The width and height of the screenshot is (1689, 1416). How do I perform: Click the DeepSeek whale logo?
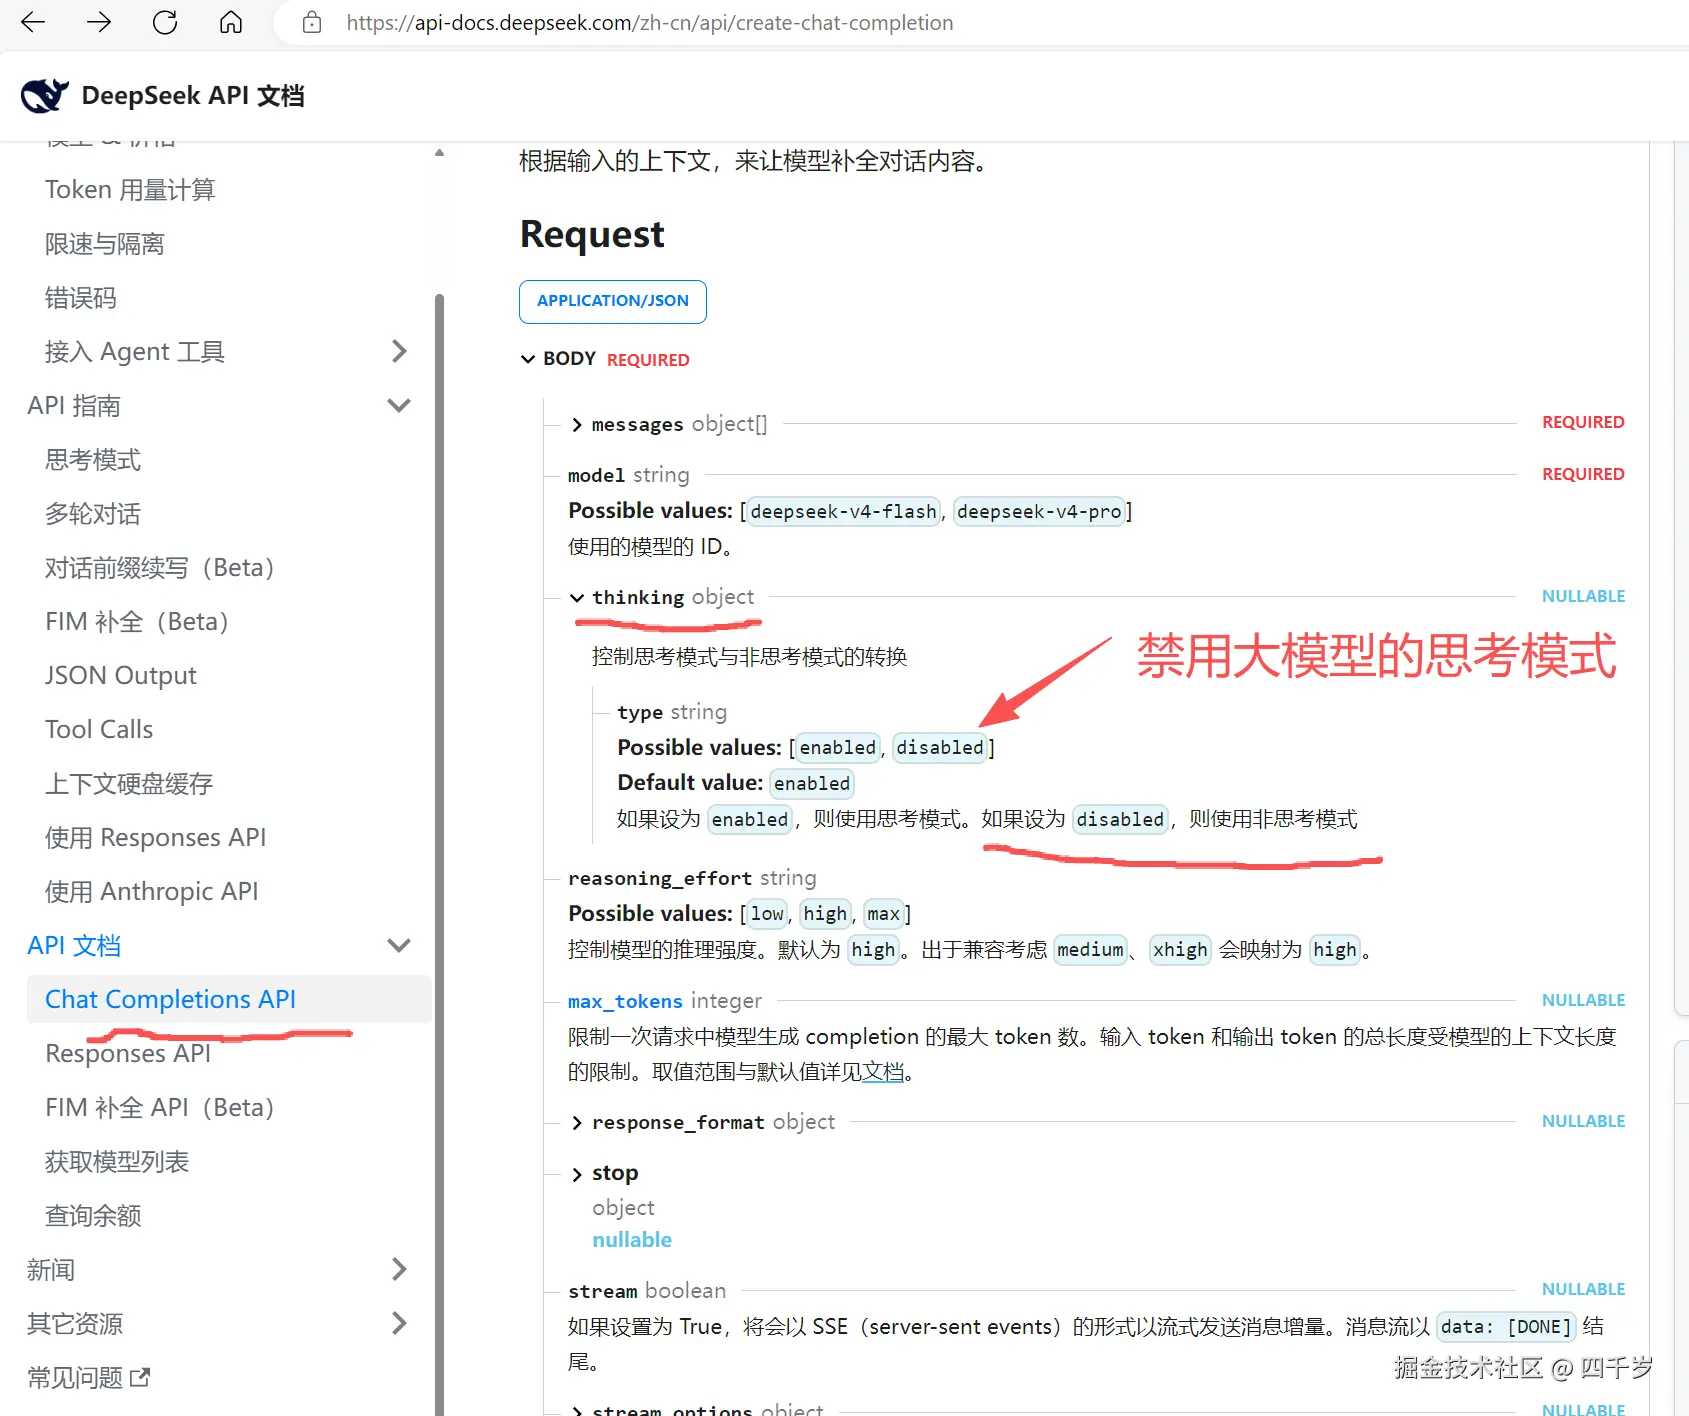coord(45,95)
